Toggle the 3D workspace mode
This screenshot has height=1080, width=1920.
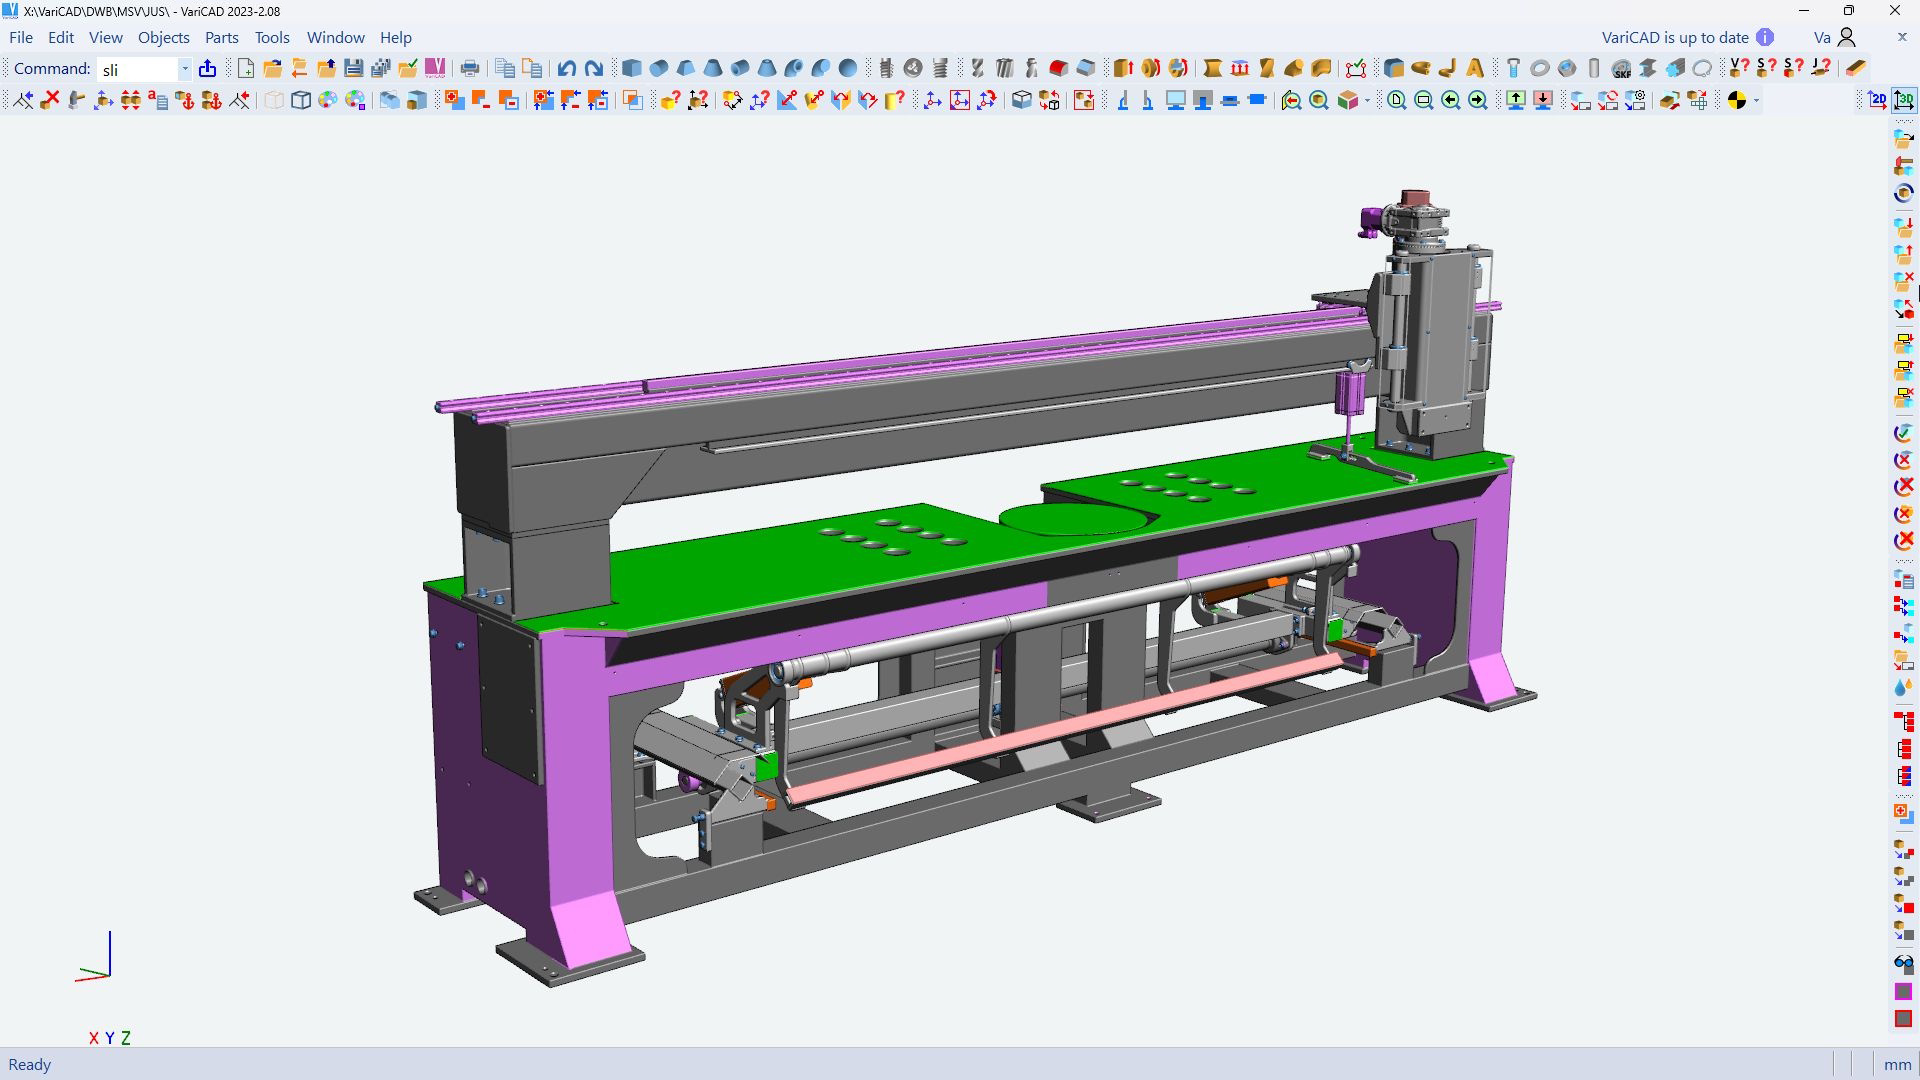1905,100
